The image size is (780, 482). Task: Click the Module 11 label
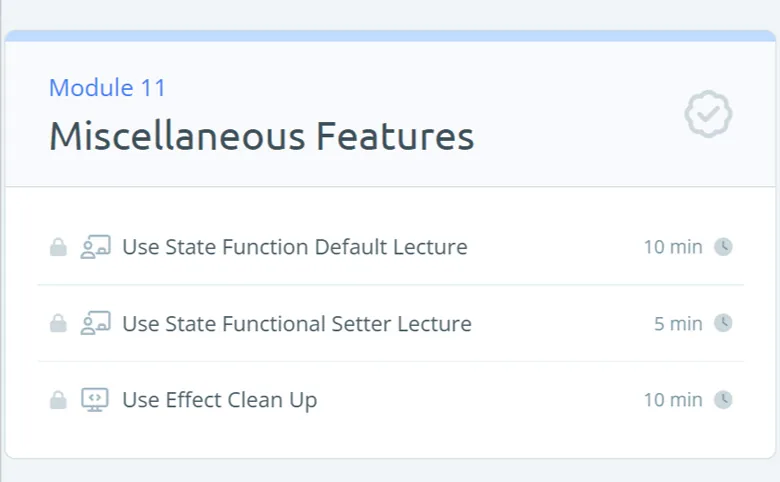click(107, 88)
